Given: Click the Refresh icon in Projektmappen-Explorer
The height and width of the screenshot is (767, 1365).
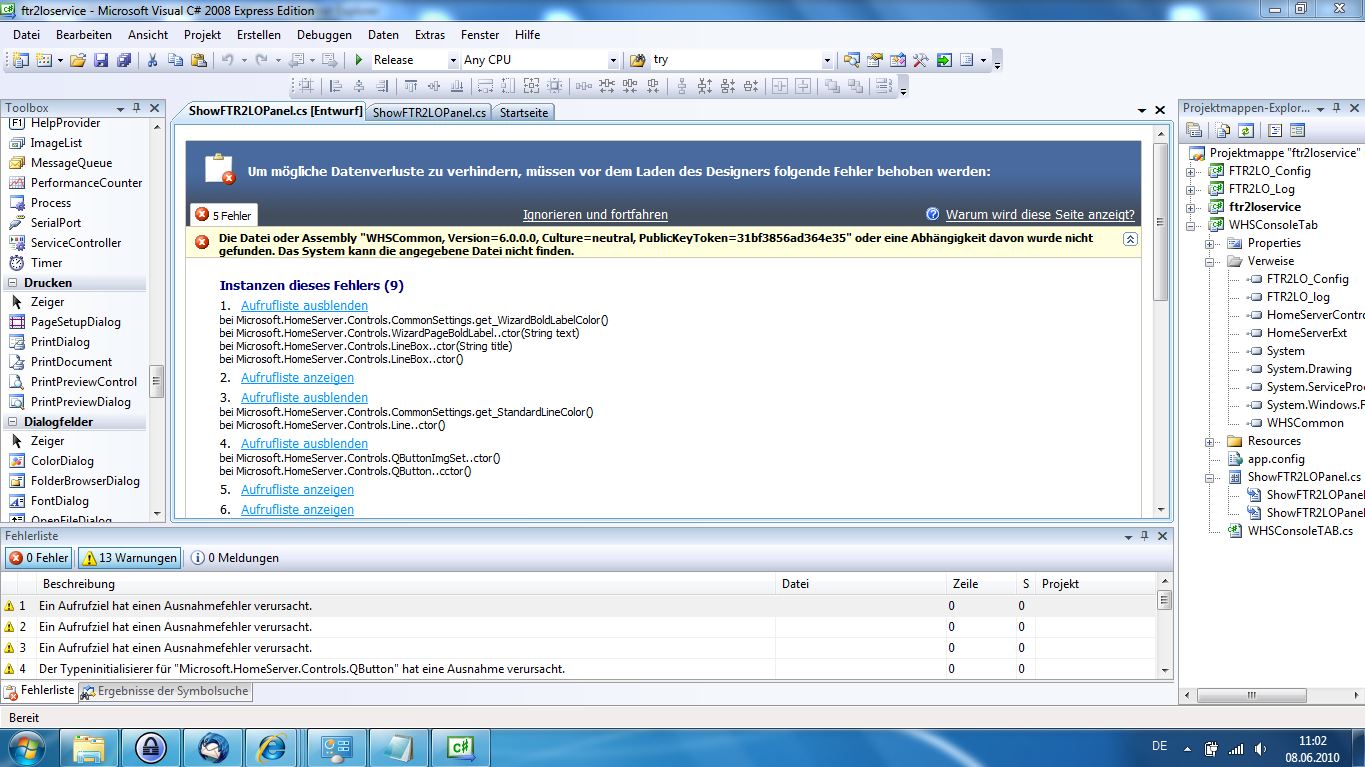Looking at the screenshot, I should pyautogui.click(x=1246, y=130).
